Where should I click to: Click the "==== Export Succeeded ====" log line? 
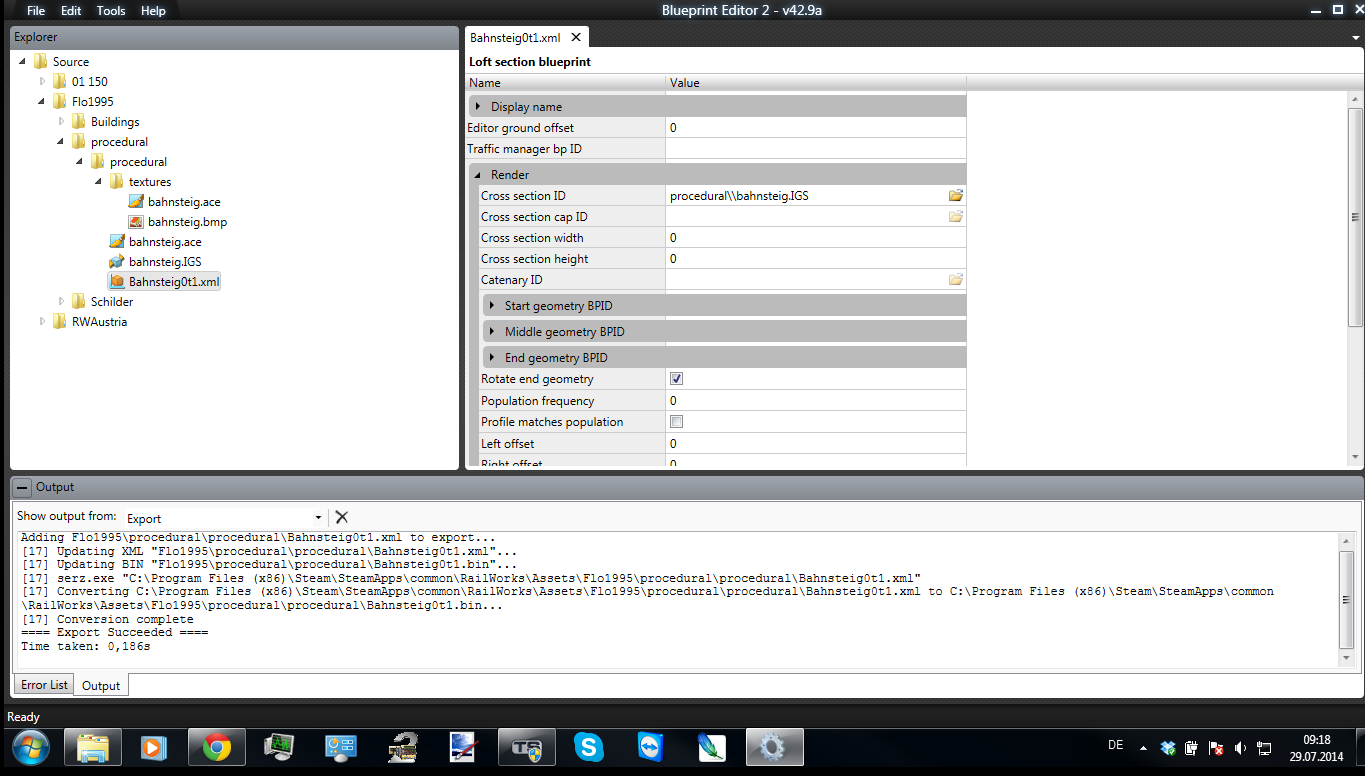[x=115, y=633]
